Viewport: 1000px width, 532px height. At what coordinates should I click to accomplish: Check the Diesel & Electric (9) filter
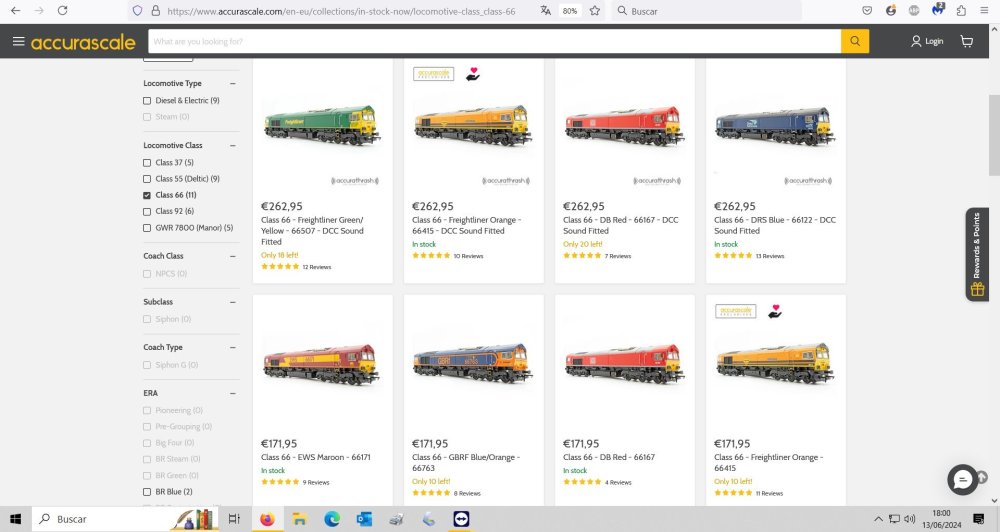(147, 101)
